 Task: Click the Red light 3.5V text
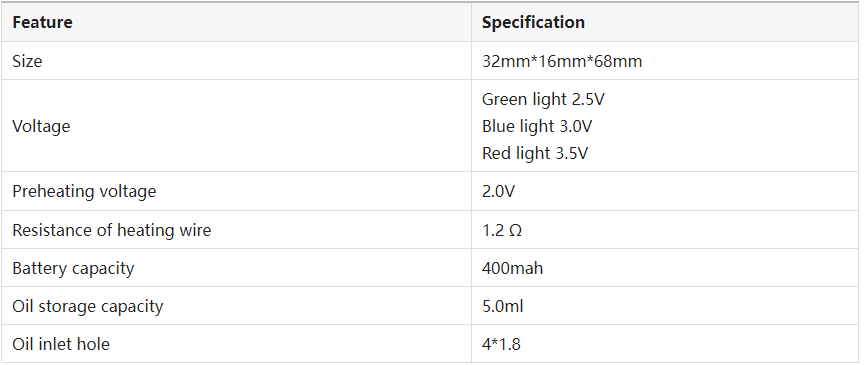point(534,153)
